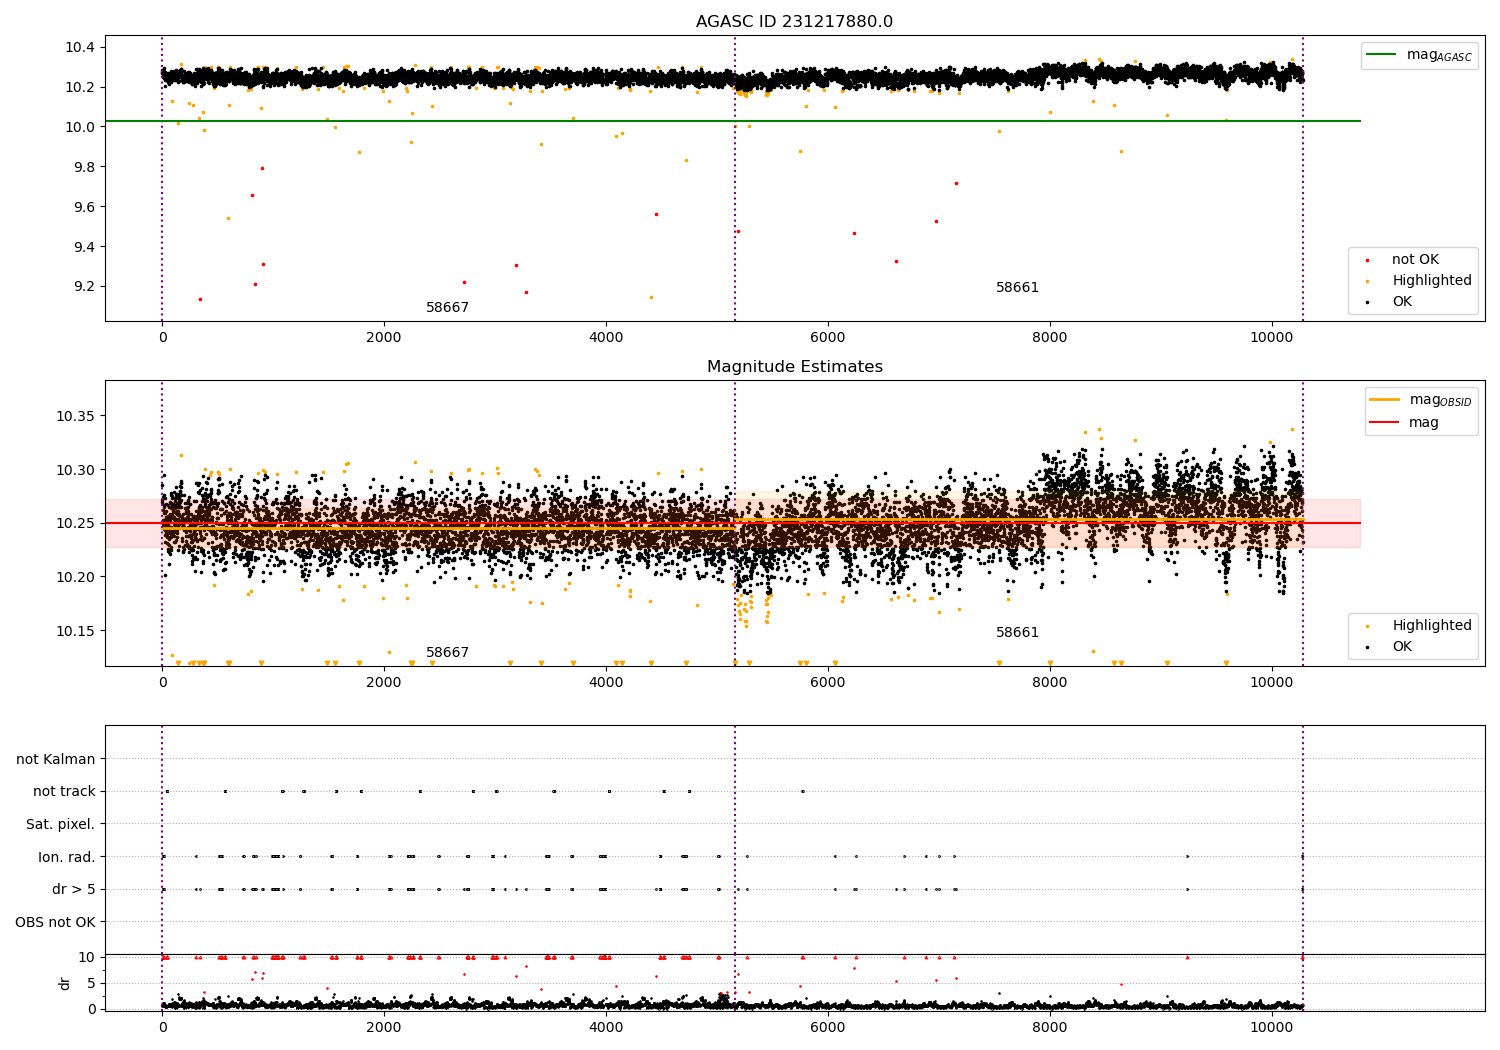Click the 'OBS not OK' row label
The height and width of the screenshot is (1050, 1500).
click(x=56, y=922)
